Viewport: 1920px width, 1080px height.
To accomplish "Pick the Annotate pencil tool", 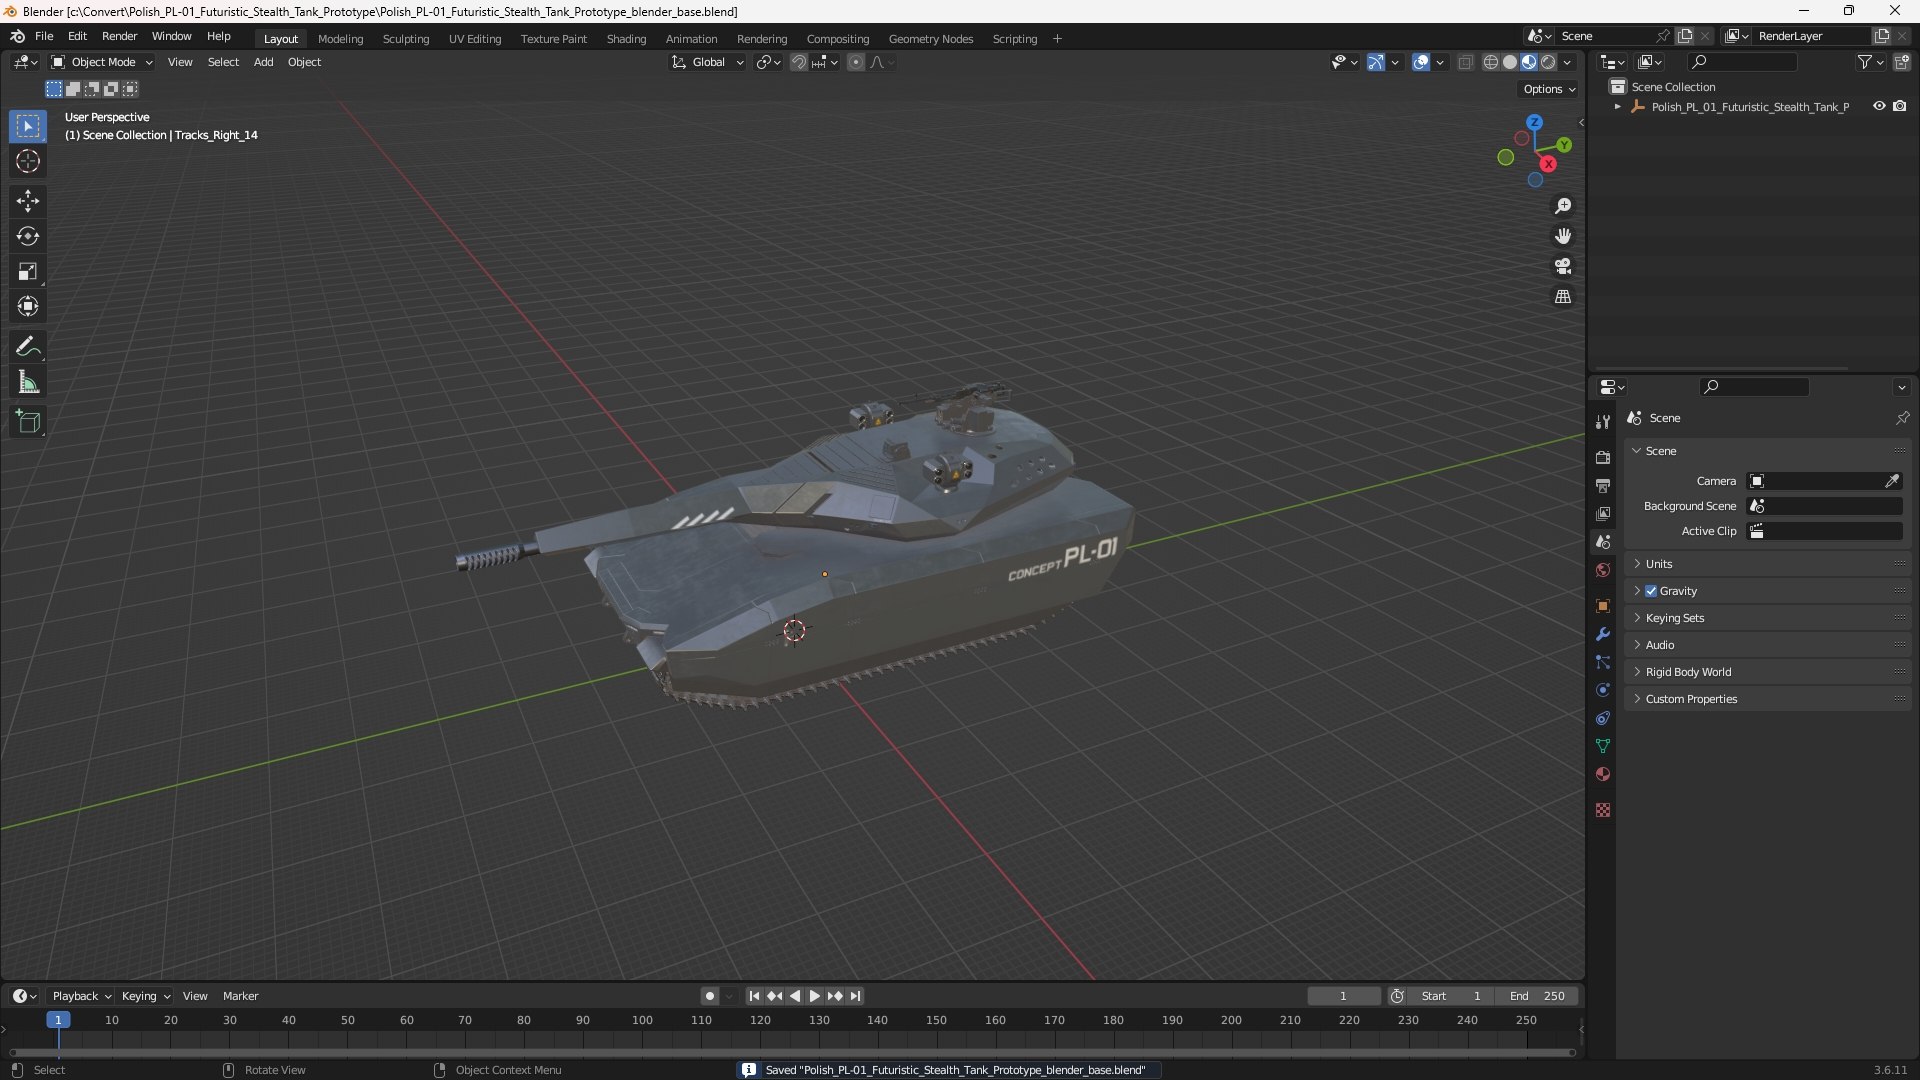I will pos(28,347).
